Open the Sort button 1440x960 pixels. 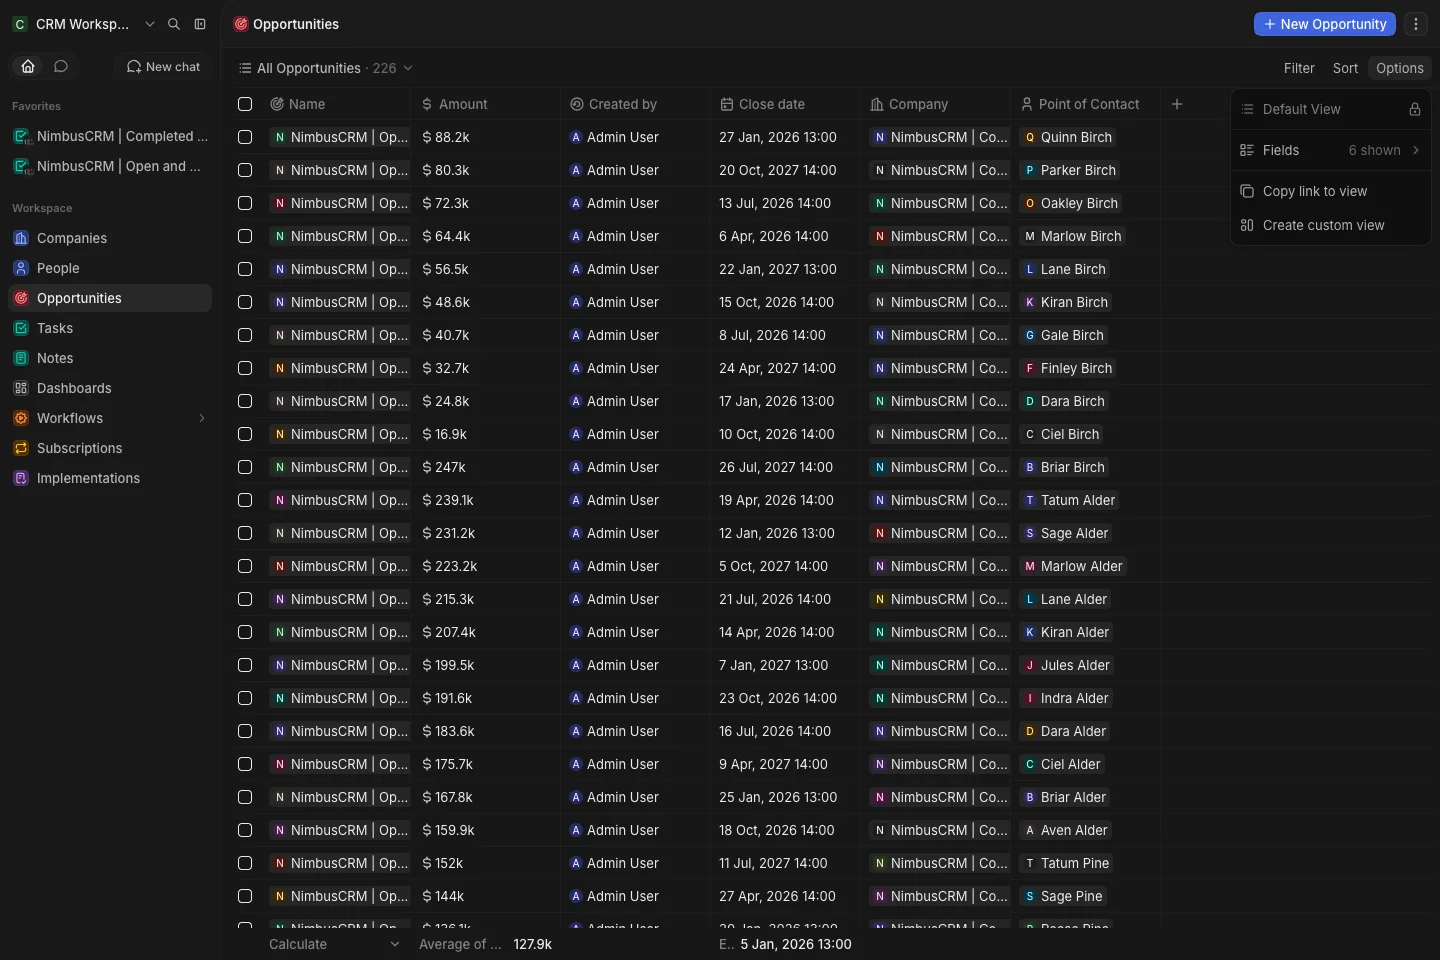[x=1345, y=68]
